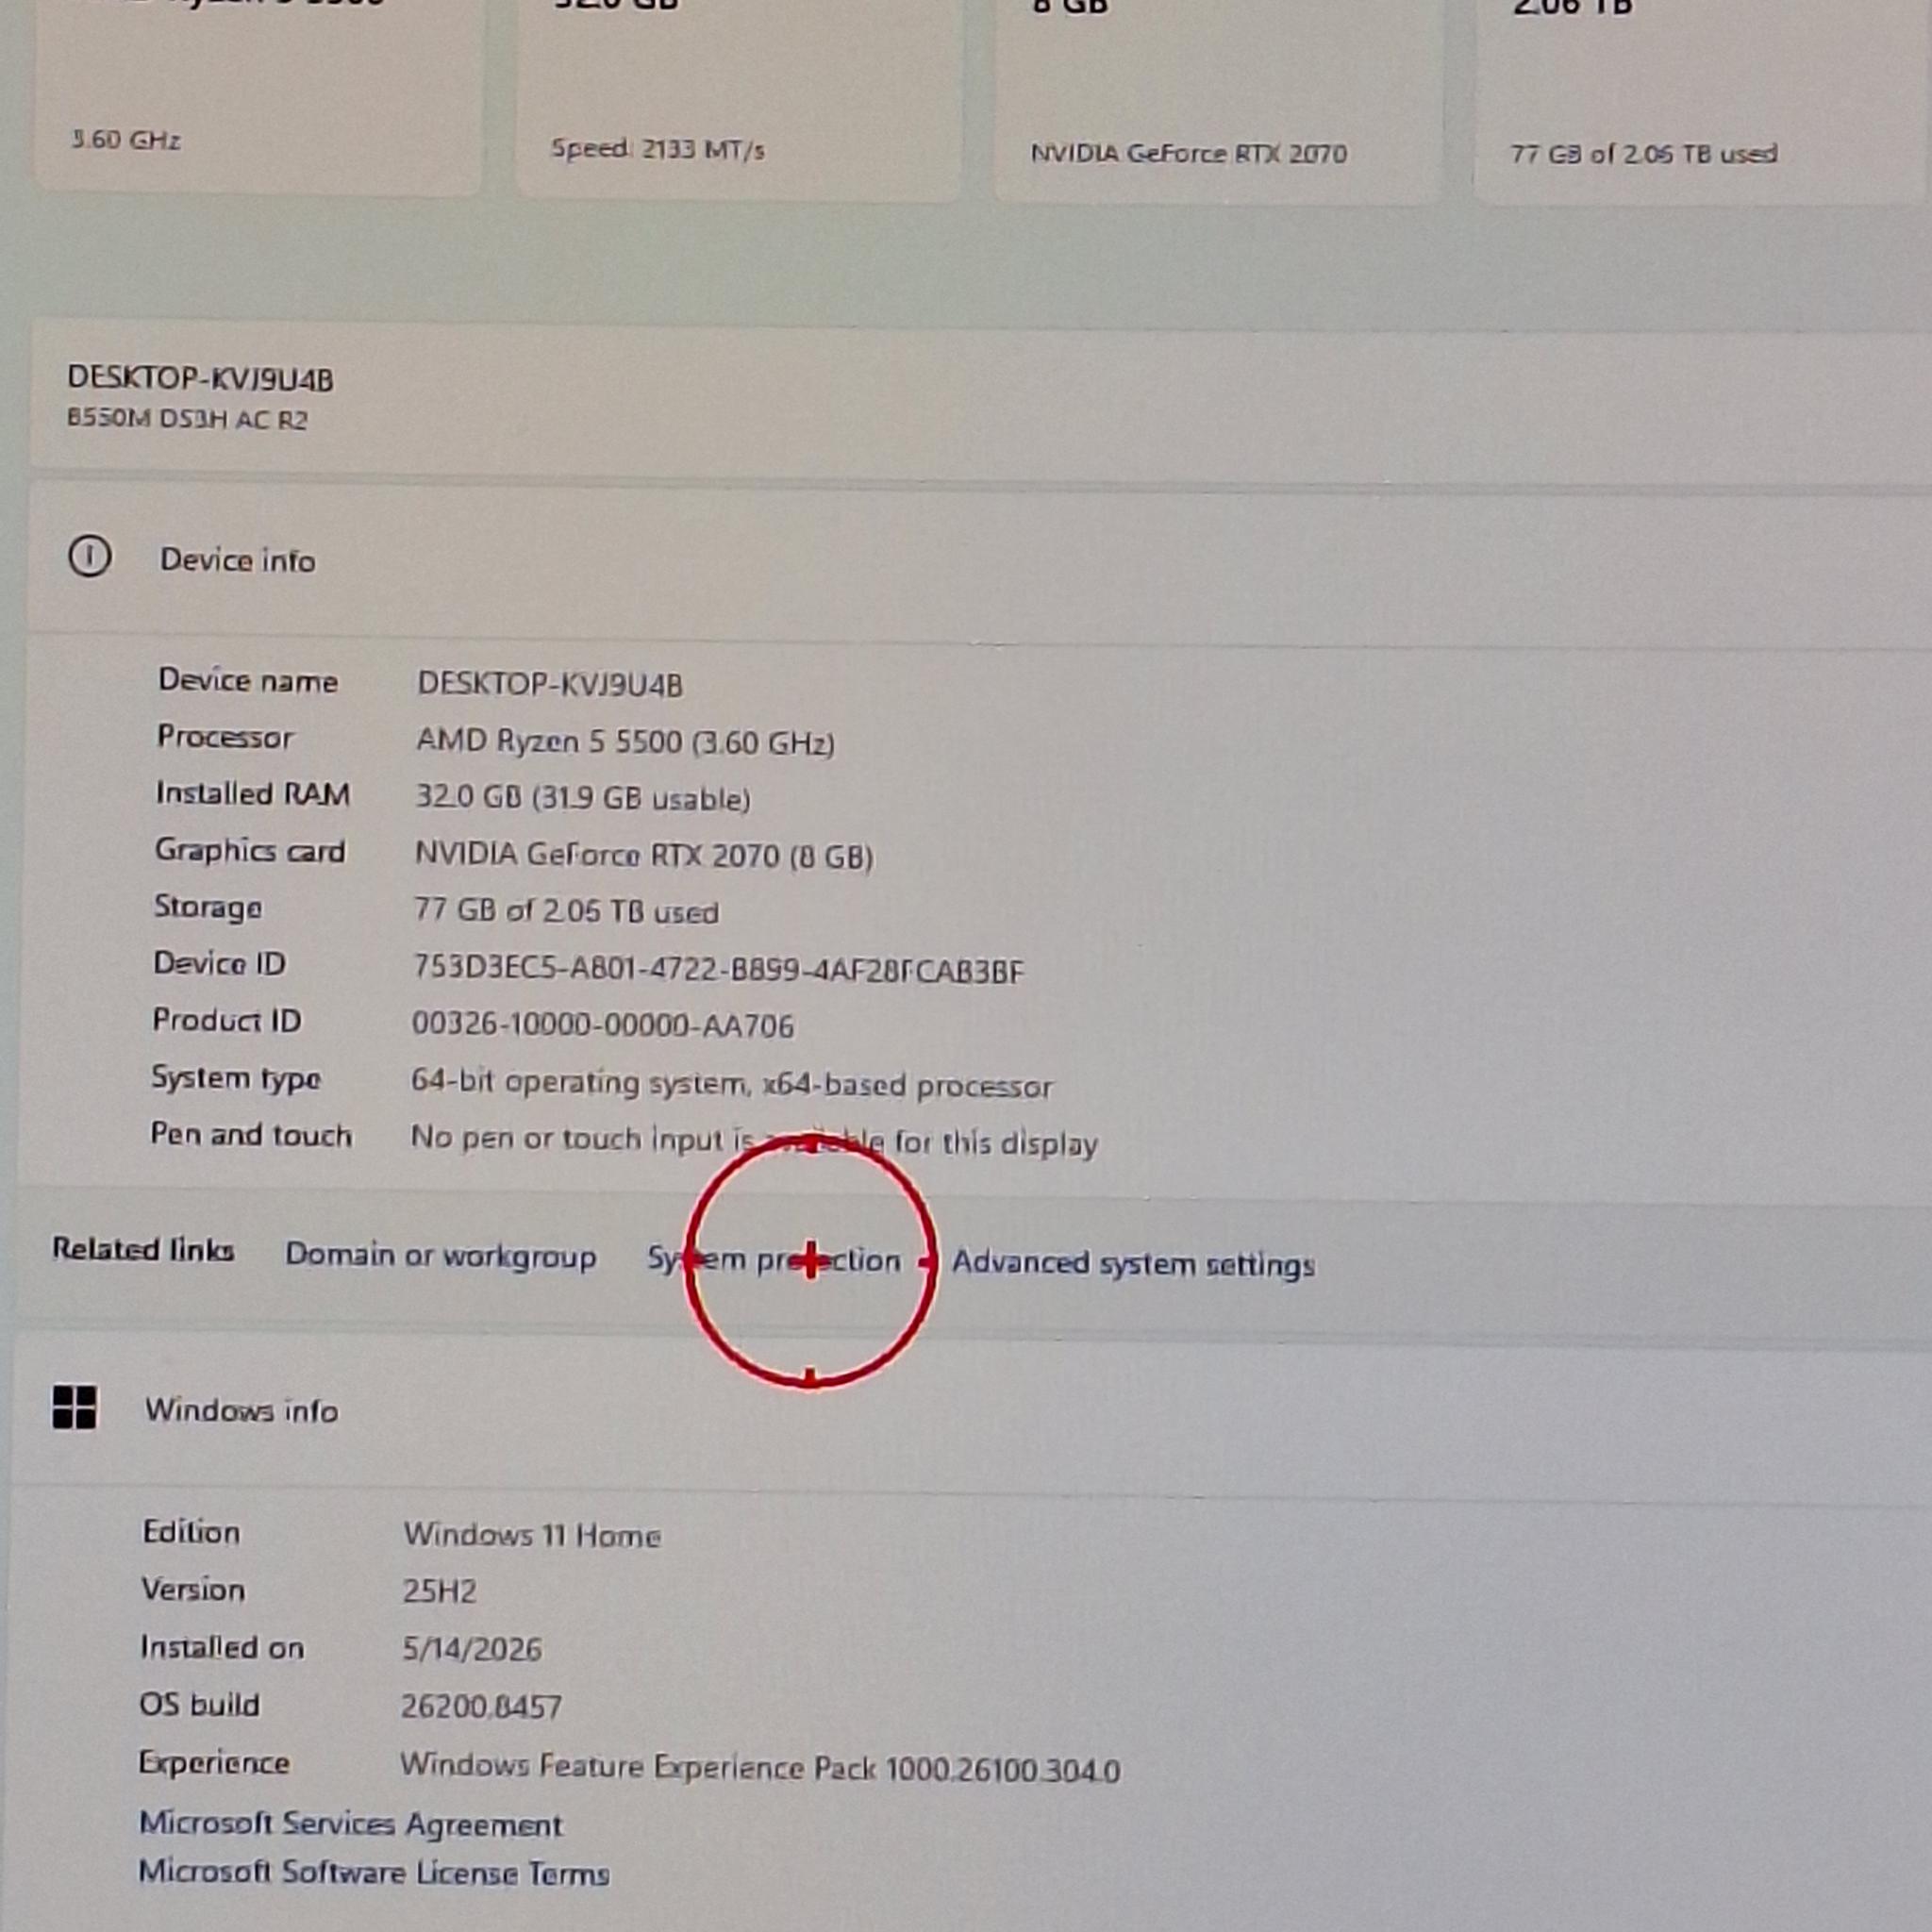
Task: Select OS build value 26200.8457
Action: pyautogui.click(x=481, y=1706)
